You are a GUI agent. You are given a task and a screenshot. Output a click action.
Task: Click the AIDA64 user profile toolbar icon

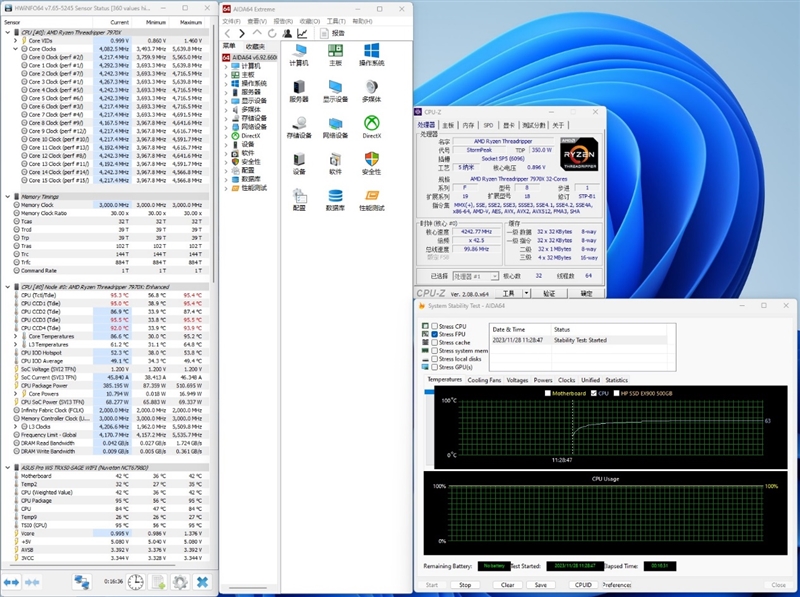(x=287, y=33)
